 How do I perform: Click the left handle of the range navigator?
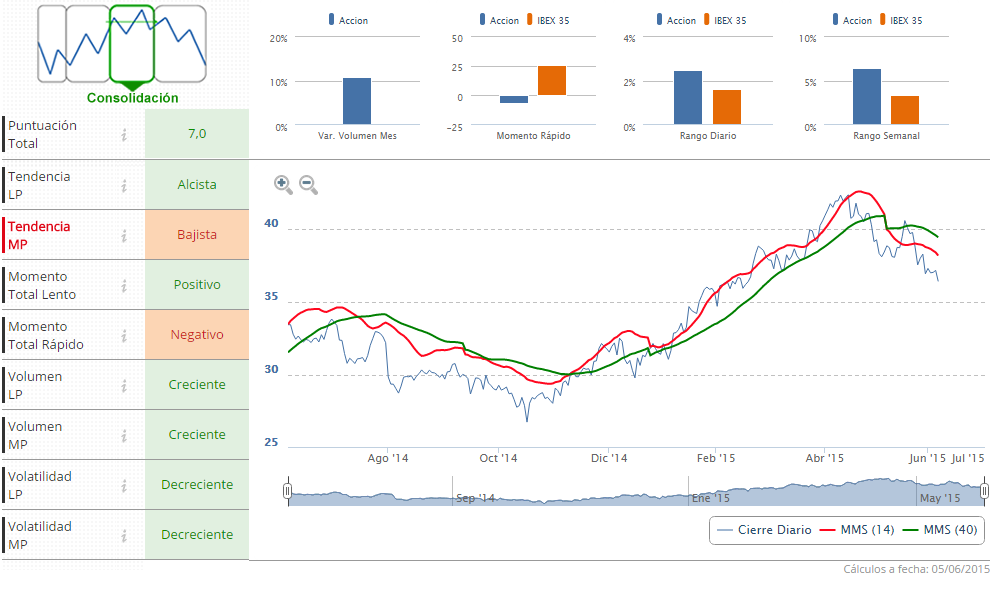(x=288, y=491)
